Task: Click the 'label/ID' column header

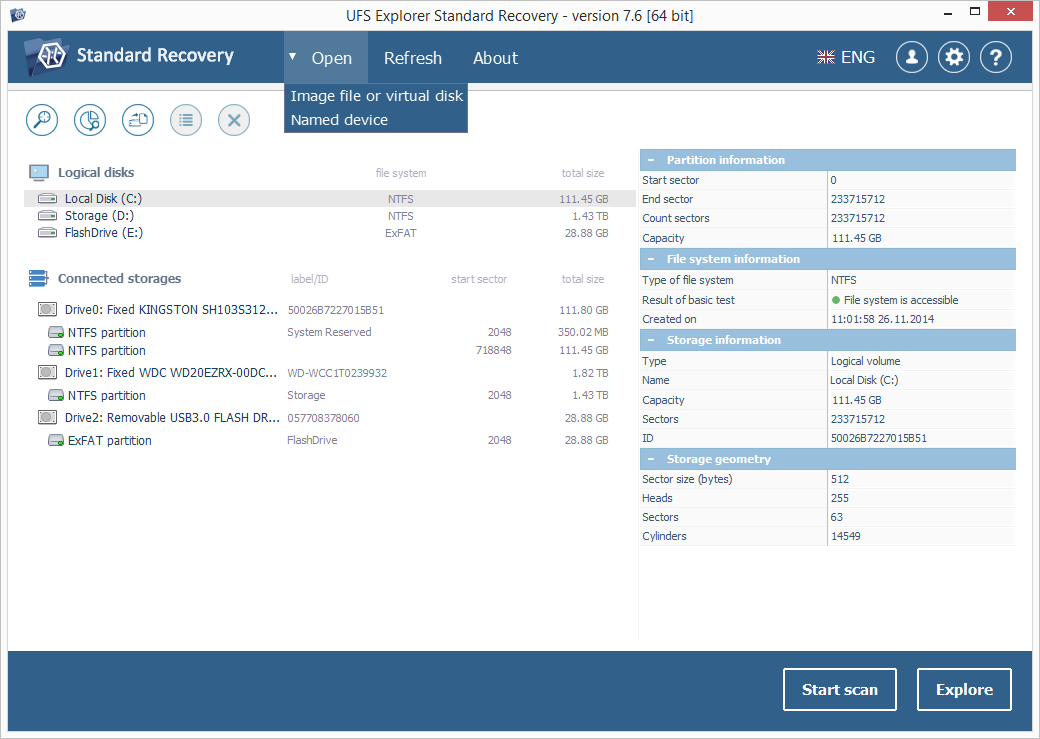Action: point(309,279)
